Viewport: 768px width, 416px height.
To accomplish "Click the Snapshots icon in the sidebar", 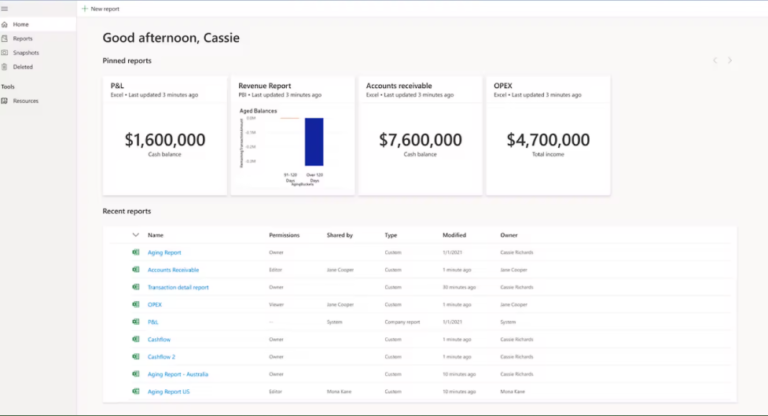I will (x=5, y=52).
